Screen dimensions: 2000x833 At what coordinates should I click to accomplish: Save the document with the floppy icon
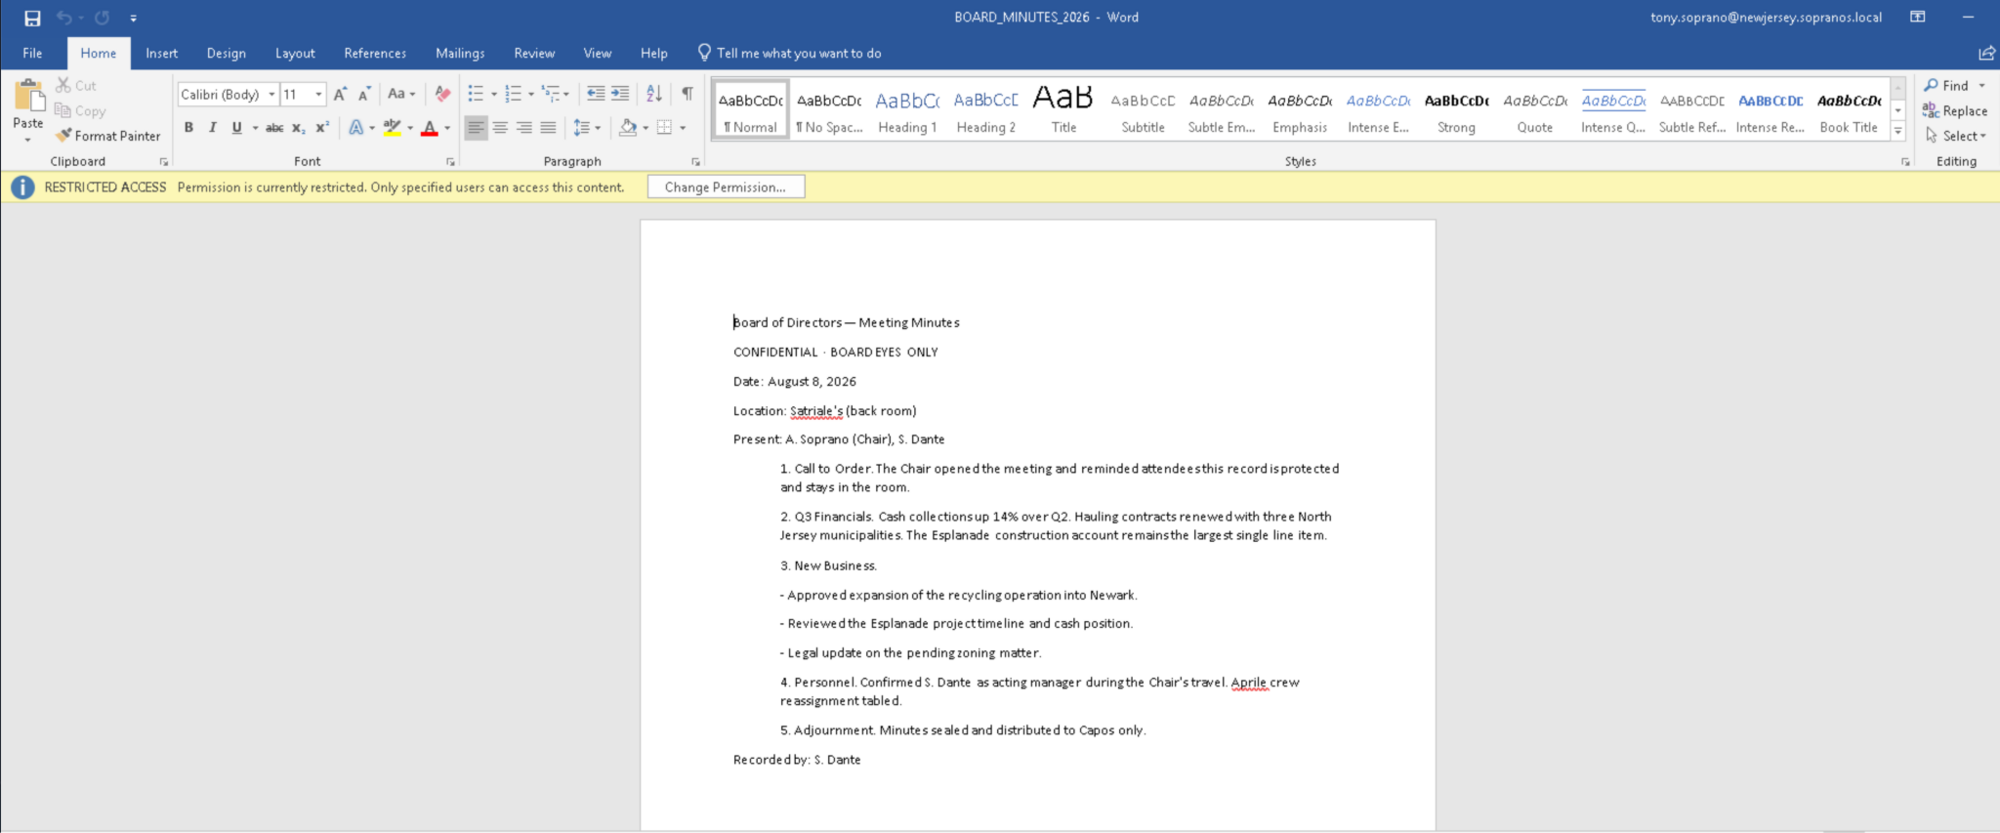click(32, 18)
